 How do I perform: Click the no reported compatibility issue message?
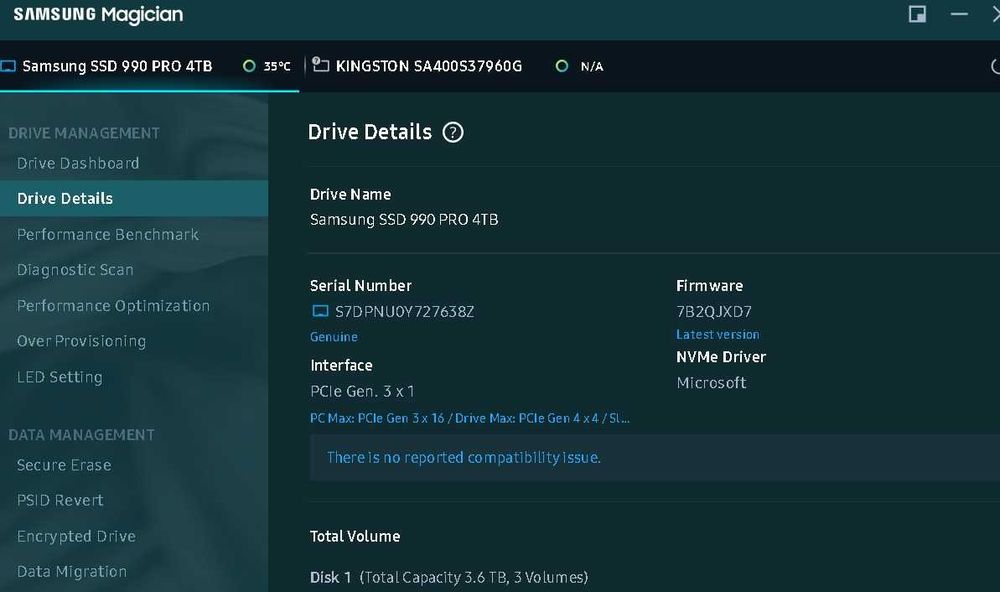click(464, 457)
